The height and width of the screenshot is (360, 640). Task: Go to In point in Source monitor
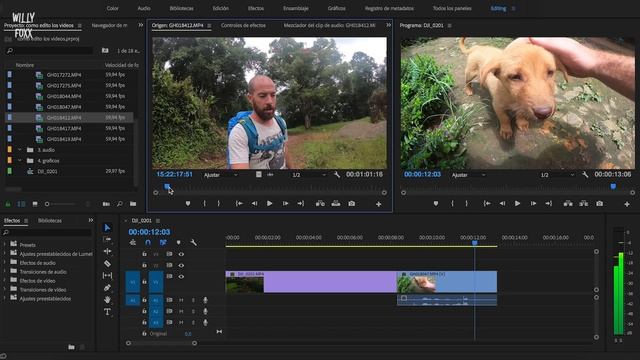tap(239, 203)
